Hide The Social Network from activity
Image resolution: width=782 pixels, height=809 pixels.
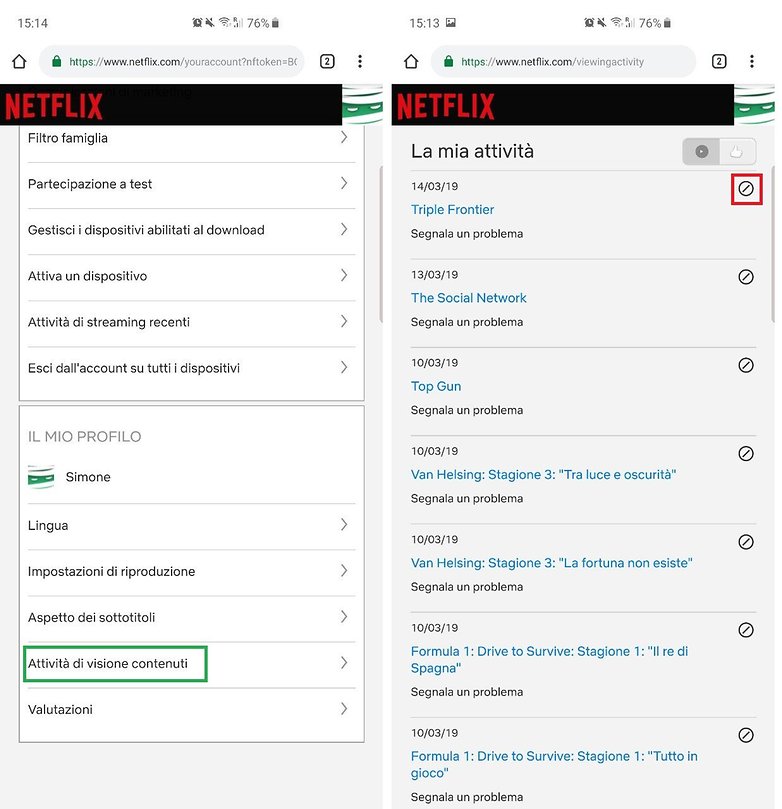[x=746, y=277]
